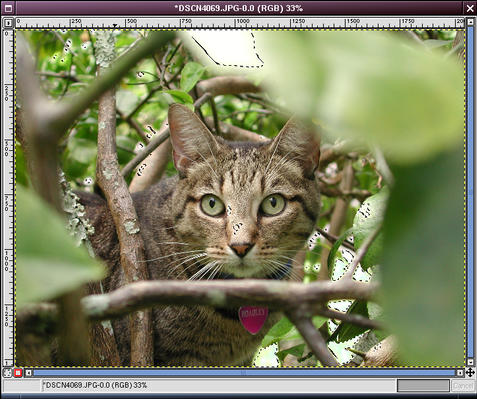Click the DSCN4069.JPG title bar

pyautogui.click(x=239, y=8)
